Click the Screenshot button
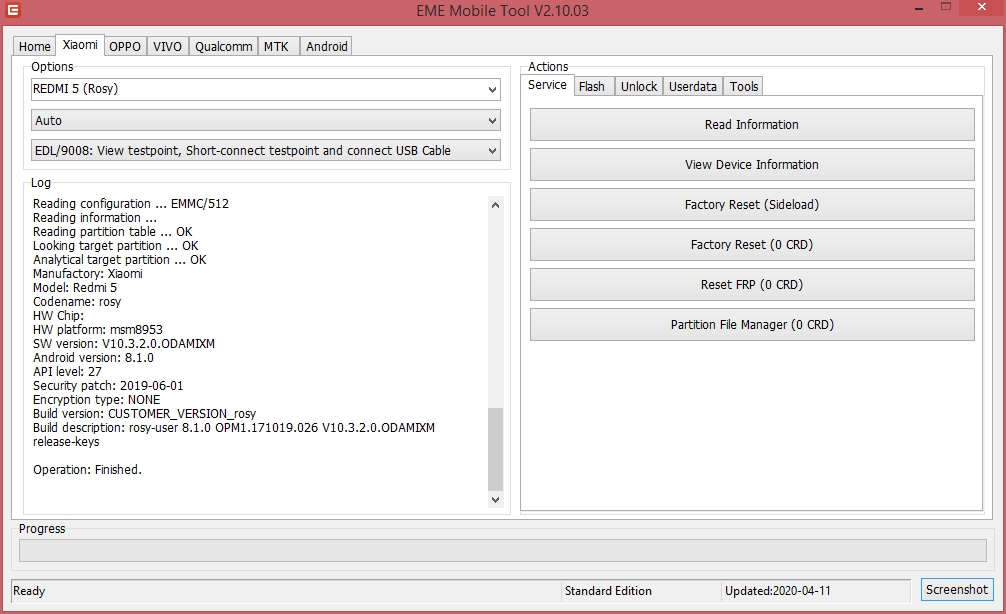 pyautogui.click(x=957, y=590)
